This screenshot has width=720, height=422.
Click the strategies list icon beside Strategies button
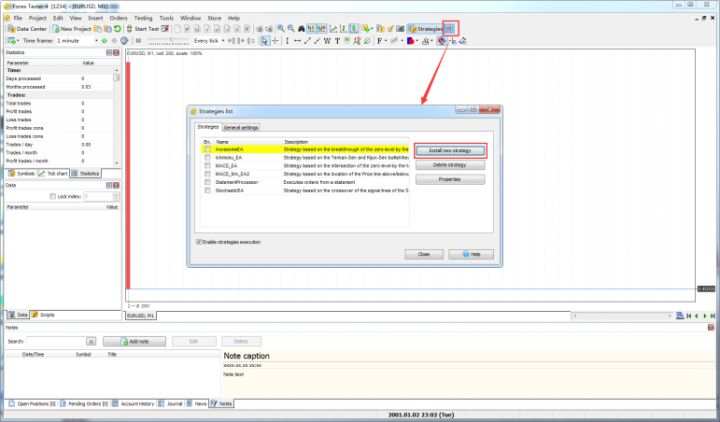coord(450,29)
